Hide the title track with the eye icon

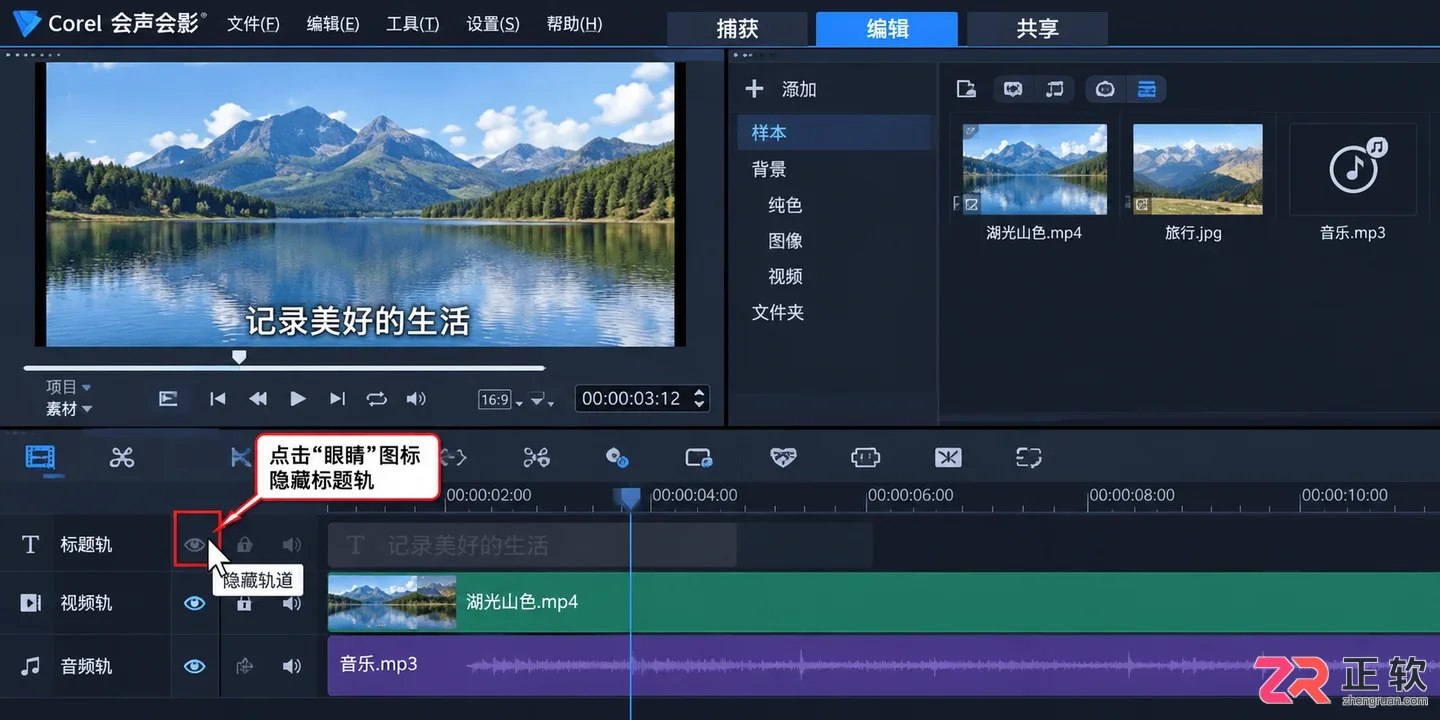pos(195,545)
